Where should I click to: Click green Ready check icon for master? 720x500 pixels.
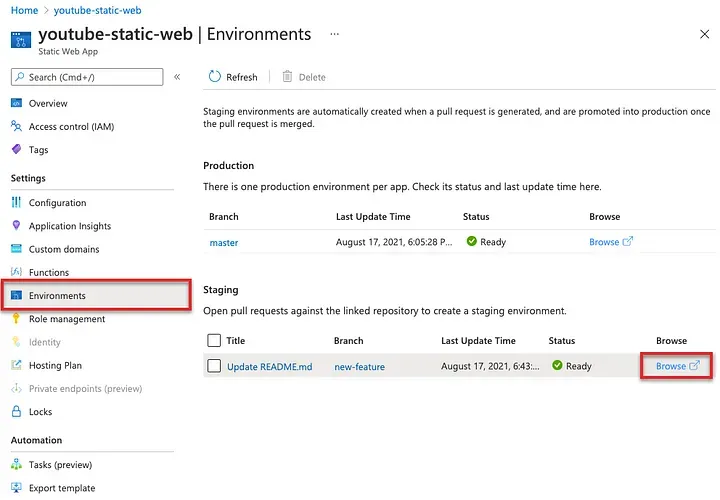472,241
